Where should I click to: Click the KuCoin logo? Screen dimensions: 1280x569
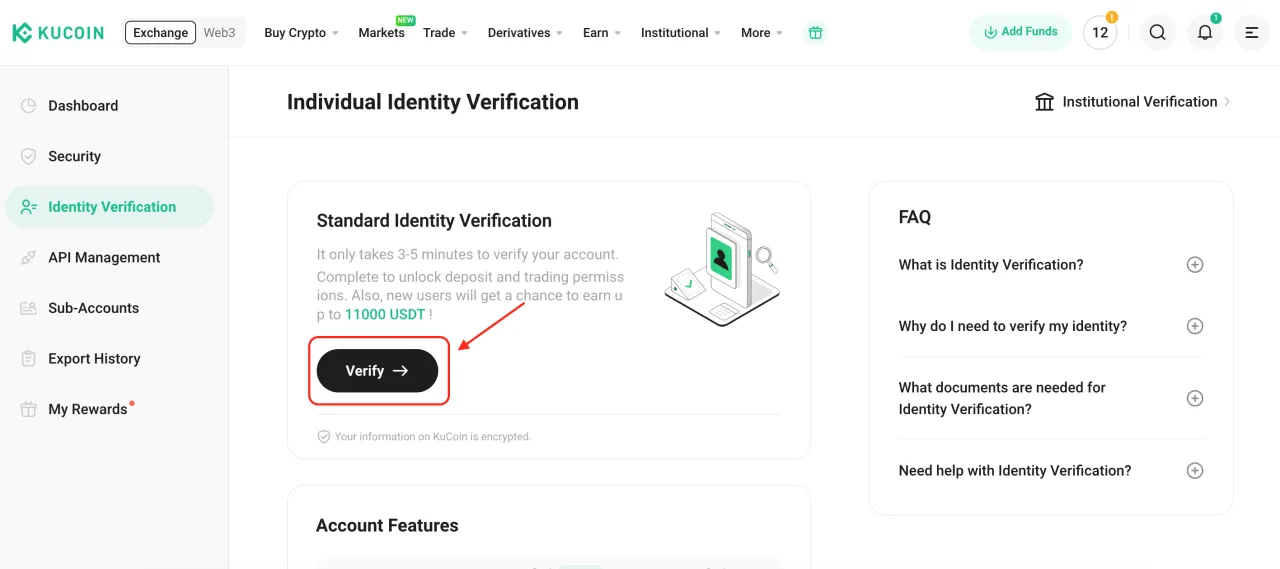pyautogui.click(x=58, y=33)
